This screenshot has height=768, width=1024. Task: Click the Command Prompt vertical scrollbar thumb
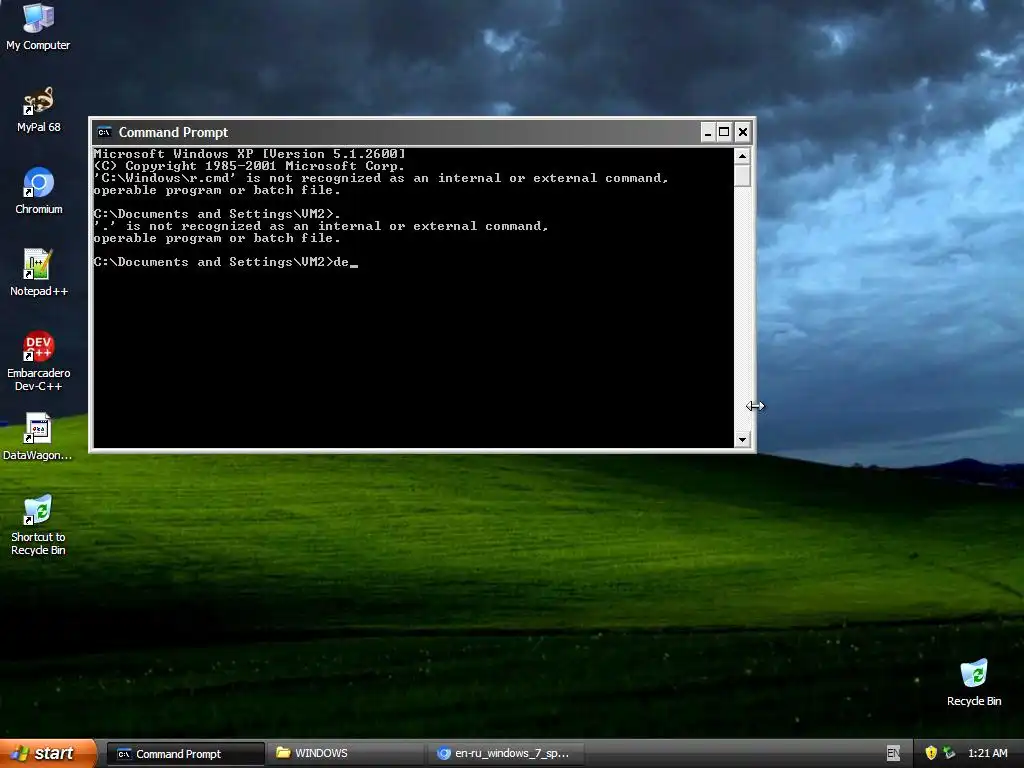click(742, 176)
